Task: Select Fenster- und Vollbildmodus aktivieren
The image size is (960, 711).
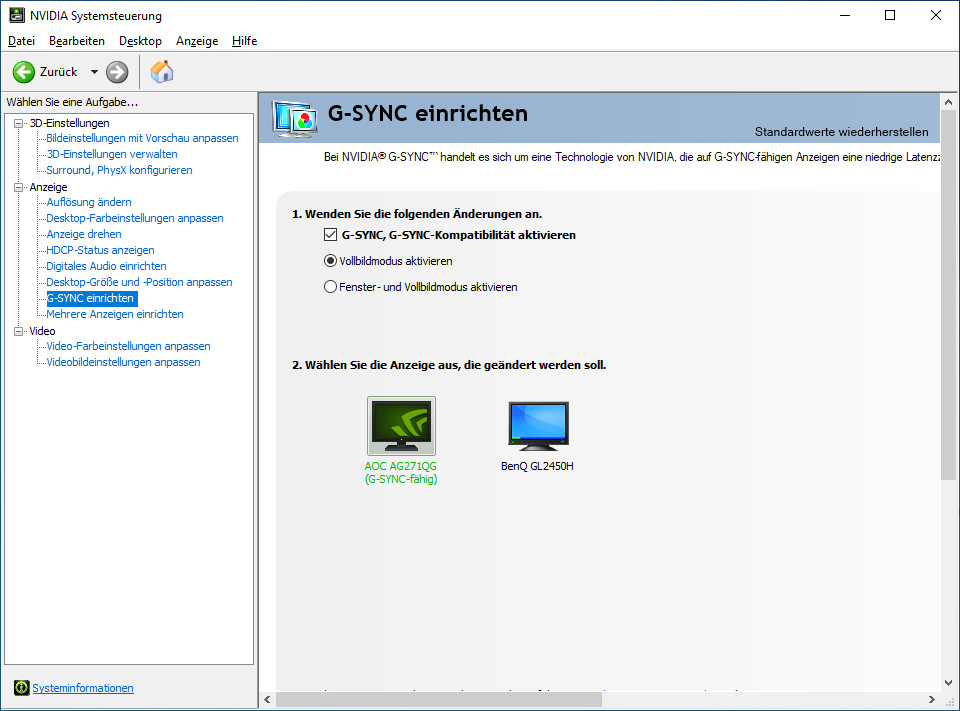Action: click(330, 286)
